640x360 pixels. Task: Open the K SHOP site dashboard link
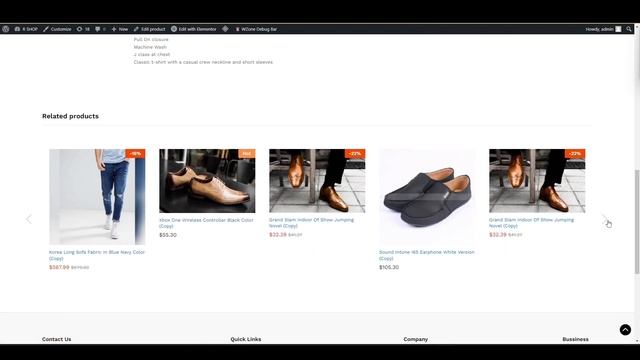coord(26,29)
